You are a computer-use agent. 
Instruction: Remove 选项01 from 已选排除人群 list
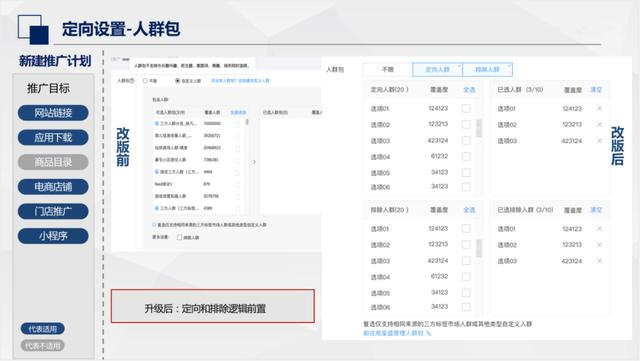coord(599,229)
